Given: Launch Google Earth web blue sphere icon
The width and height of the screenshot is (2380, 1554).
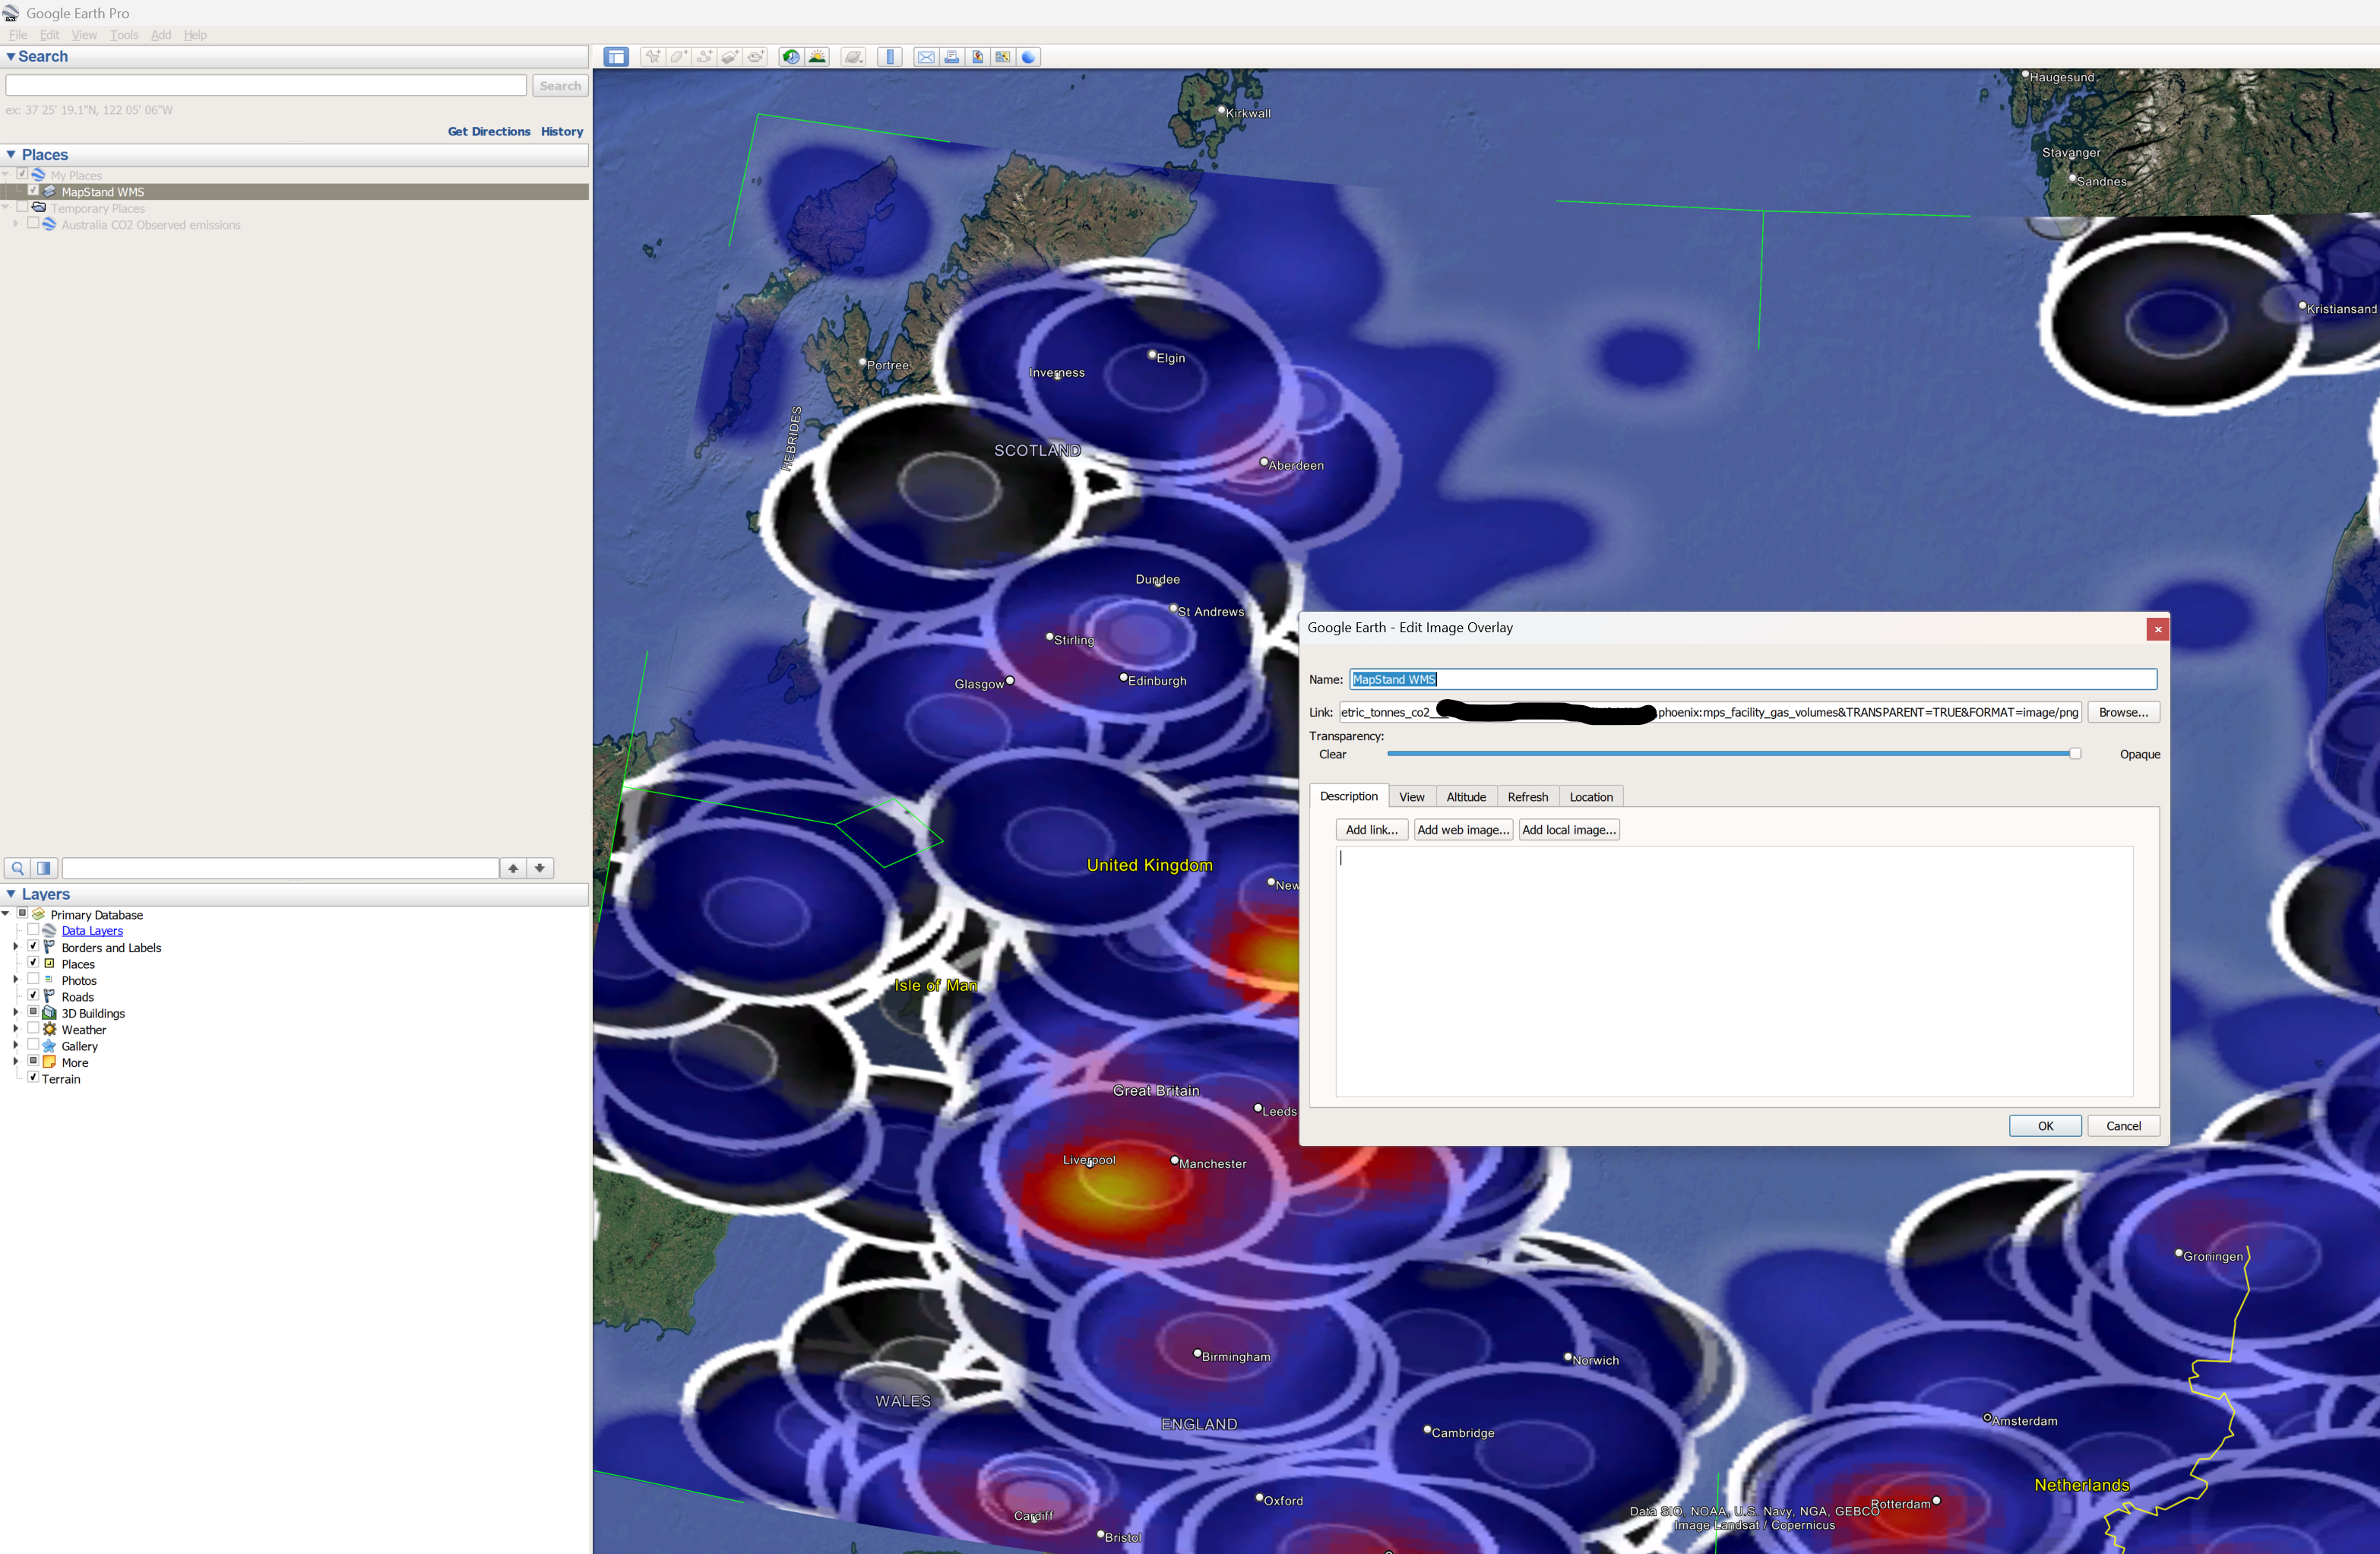Looking at the screenshot, I should (x=1028, y=57).
